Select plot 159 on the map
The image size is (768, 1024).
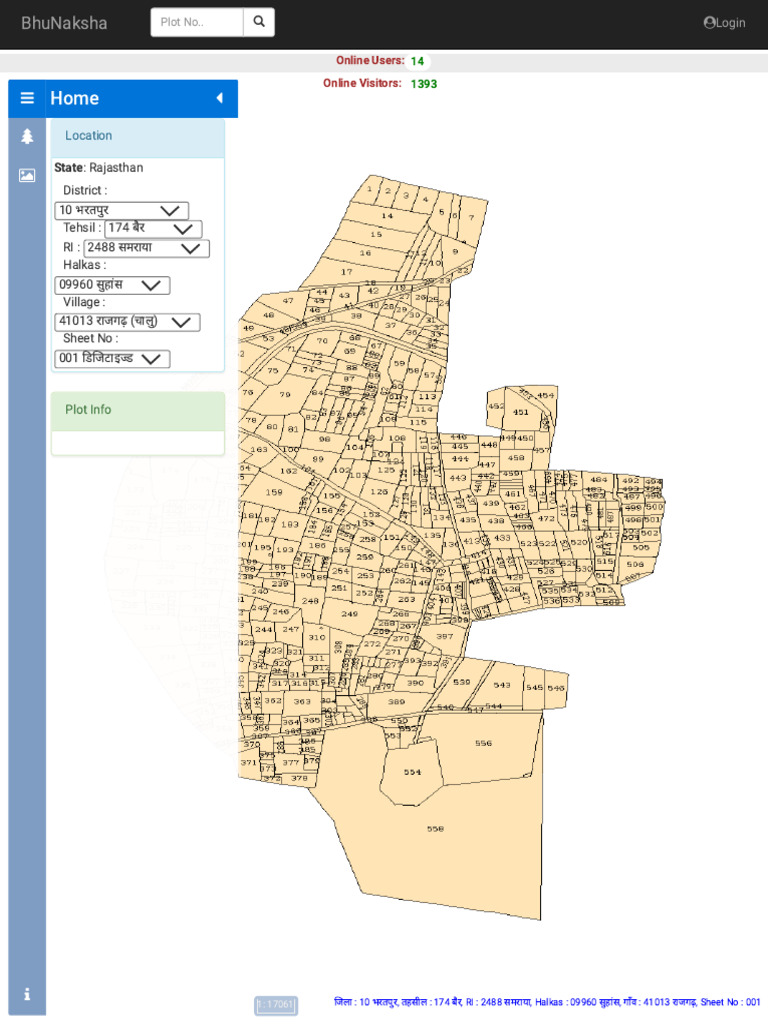click(x=274, y=492)
